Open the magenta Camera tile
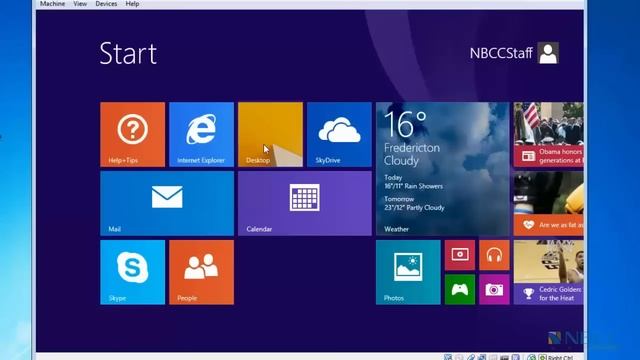 tap(494, 289)
